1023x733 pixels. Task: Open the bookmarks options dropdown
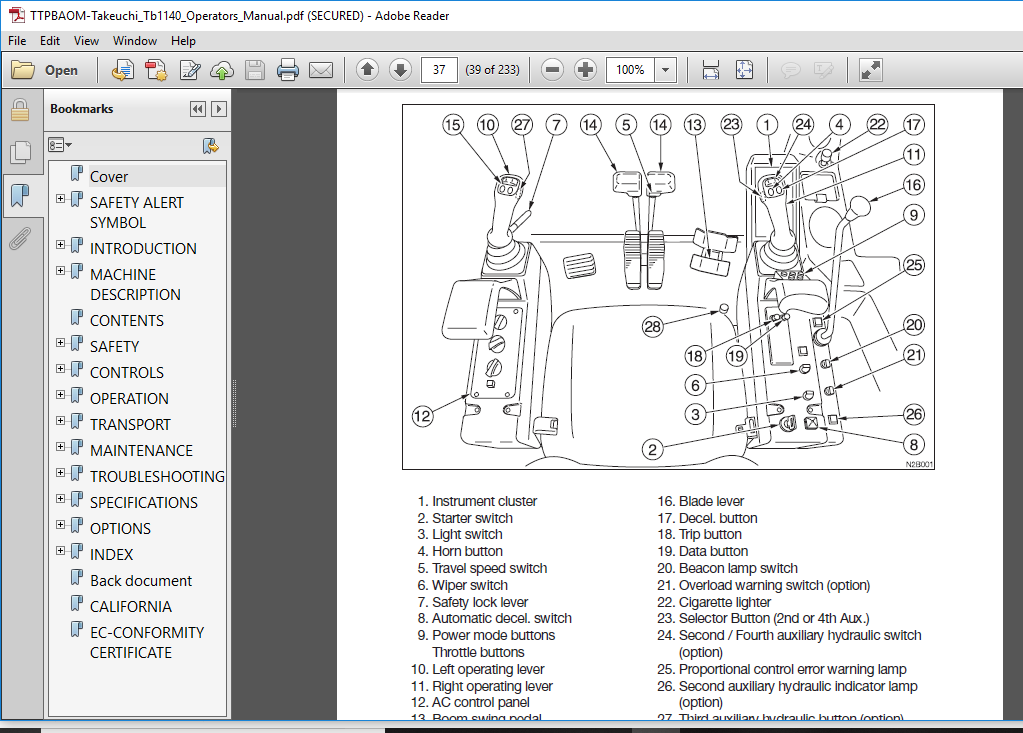pos(61,145)
